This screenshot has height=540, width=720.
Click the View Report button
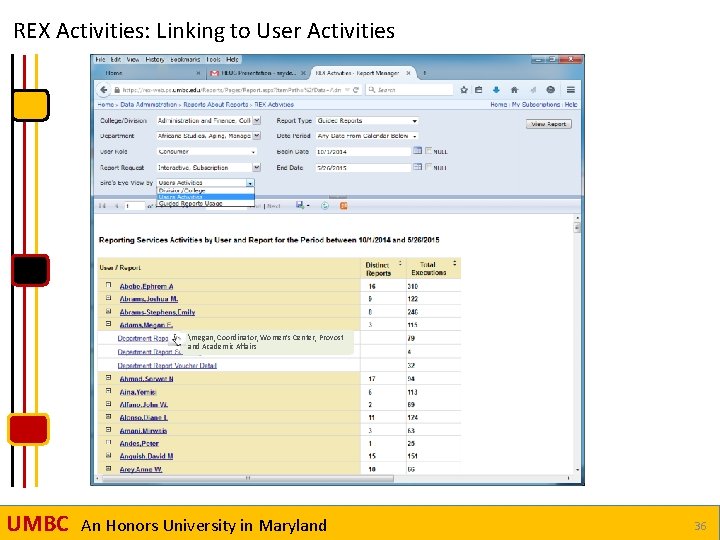point(549,124)
